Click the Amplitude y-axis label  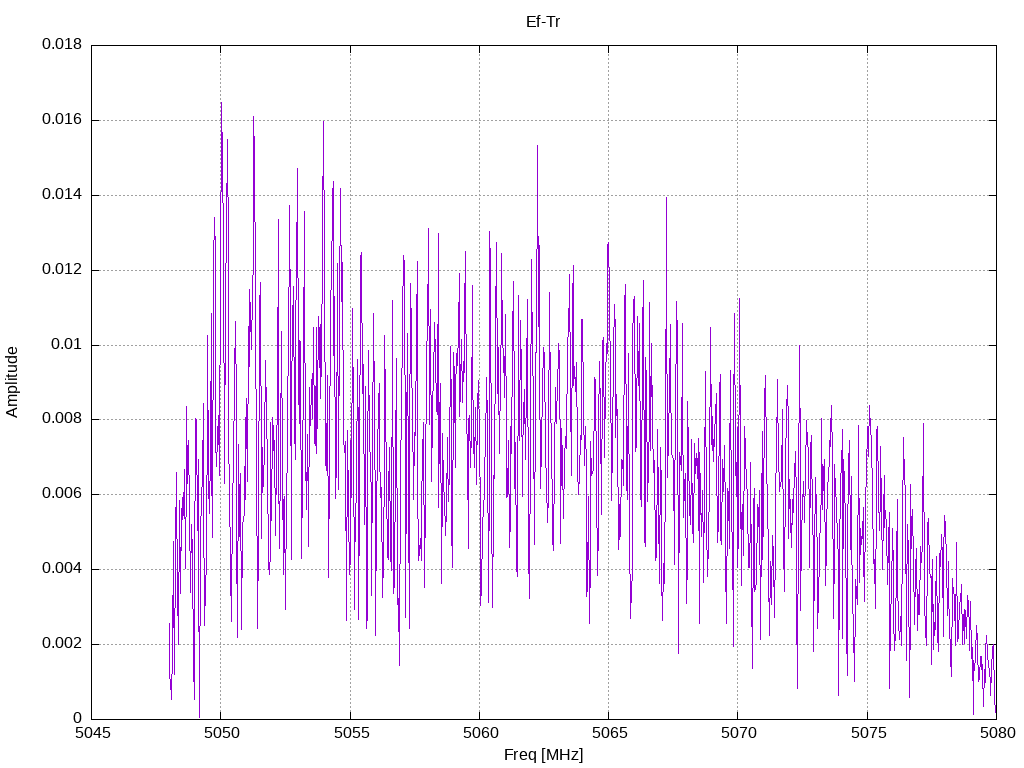pos(12,382)
